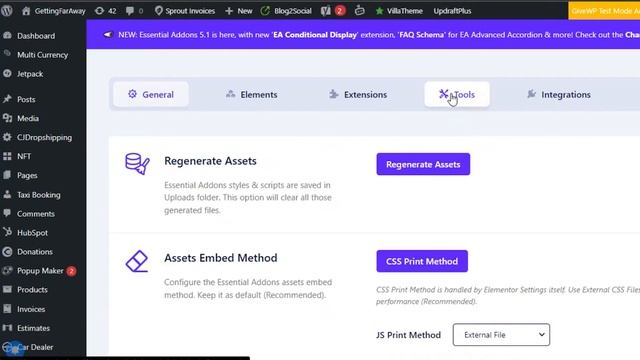Click the GiveWP Test Mode notice
640x360 pixels.
(604, 11)
